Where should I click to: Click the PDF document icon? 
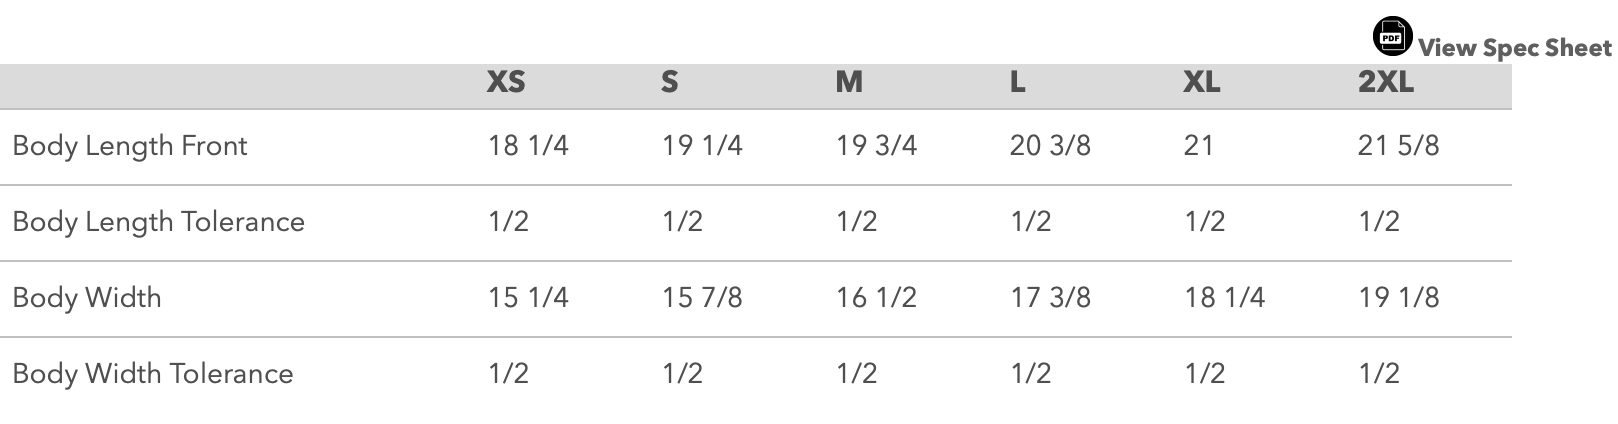pos(1392,37)
